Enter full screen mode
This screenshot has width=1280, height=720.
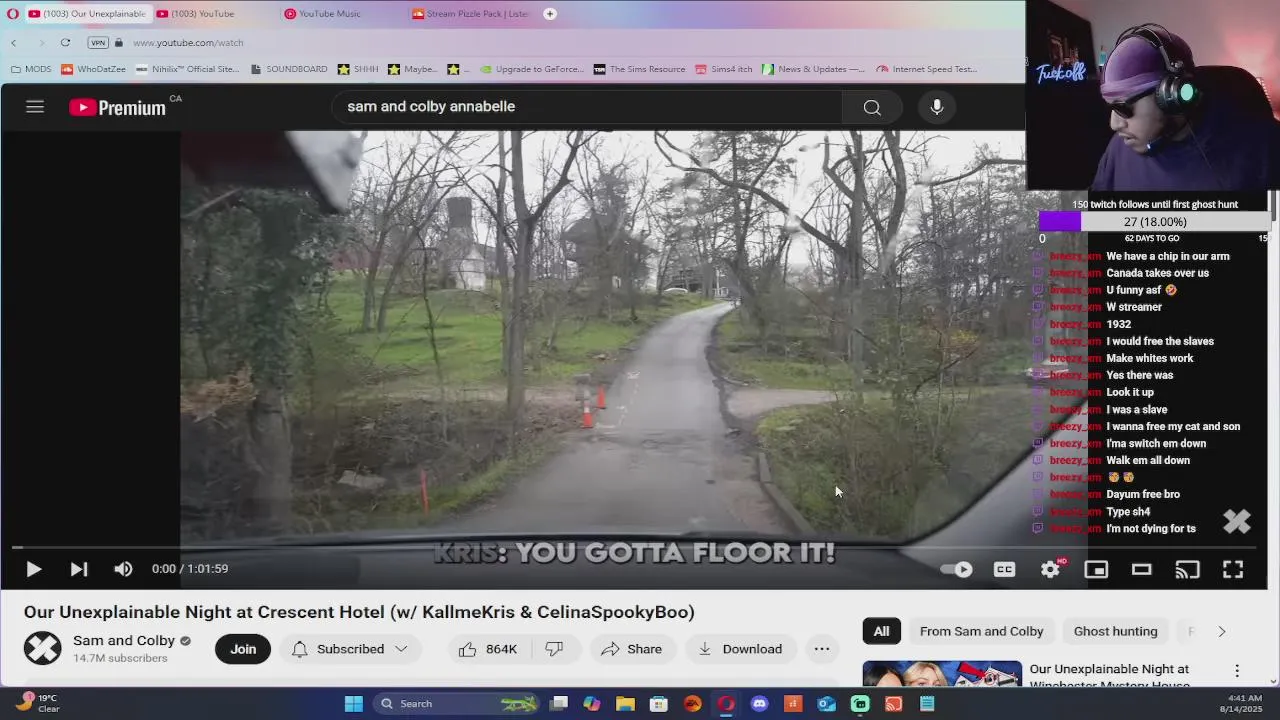coord(1233,569)
